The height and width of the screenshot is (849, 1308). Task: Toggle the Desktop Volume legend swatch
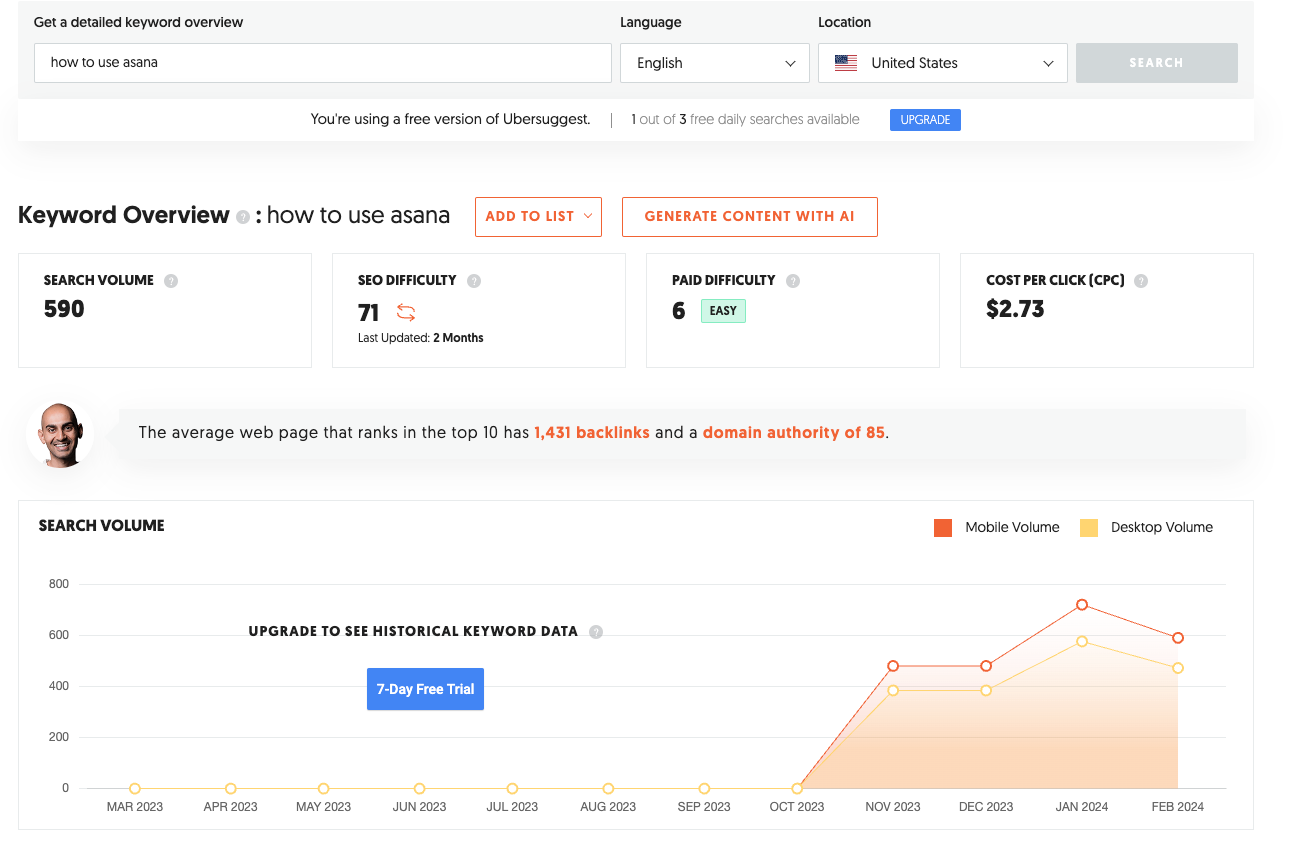click(1089, 528)
